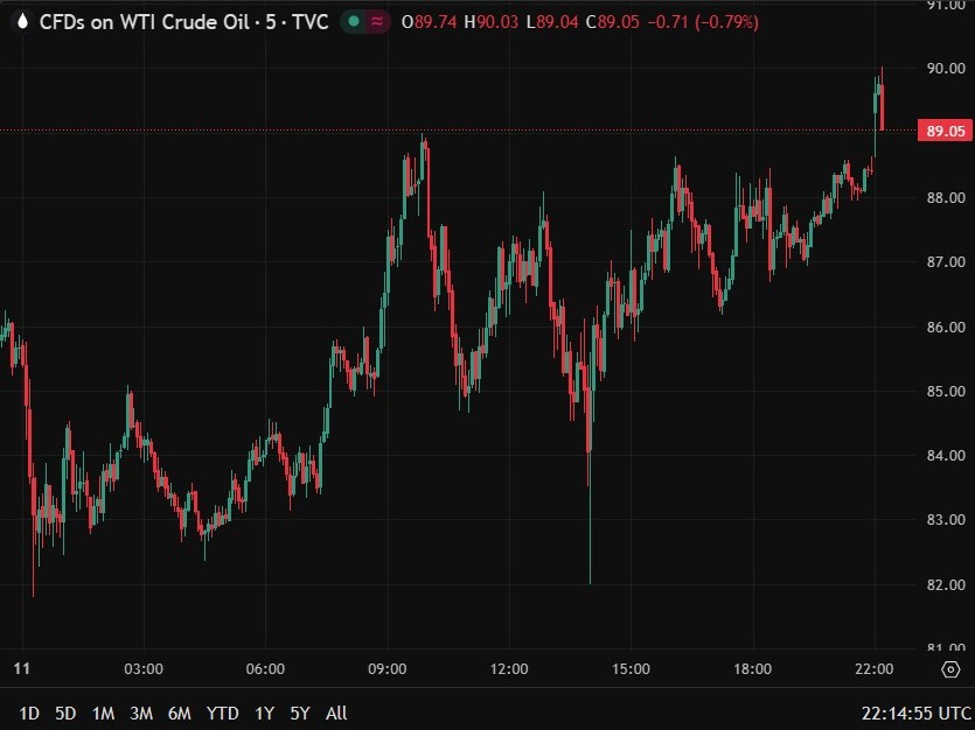Click the O89.74 open value
Viewport: 975px width, 730px height.
[x=429, y=21]
